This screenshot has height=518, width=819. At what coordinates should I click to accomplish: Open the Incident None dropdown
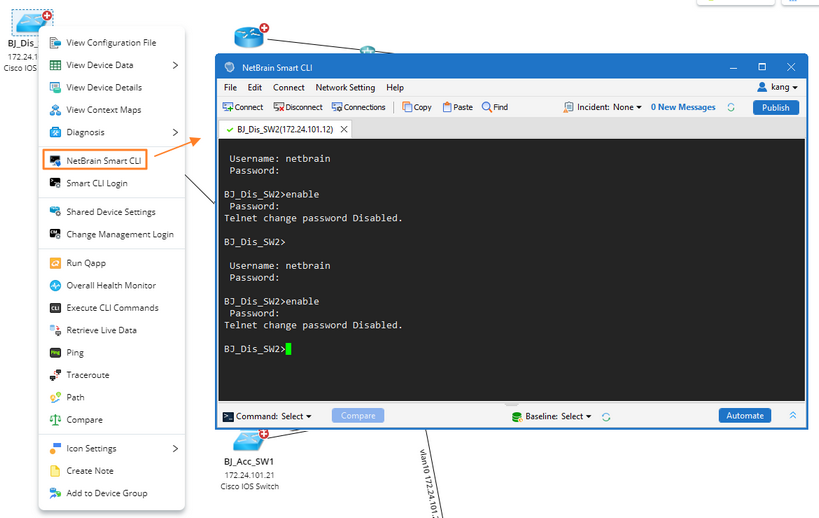coord(609,107)
